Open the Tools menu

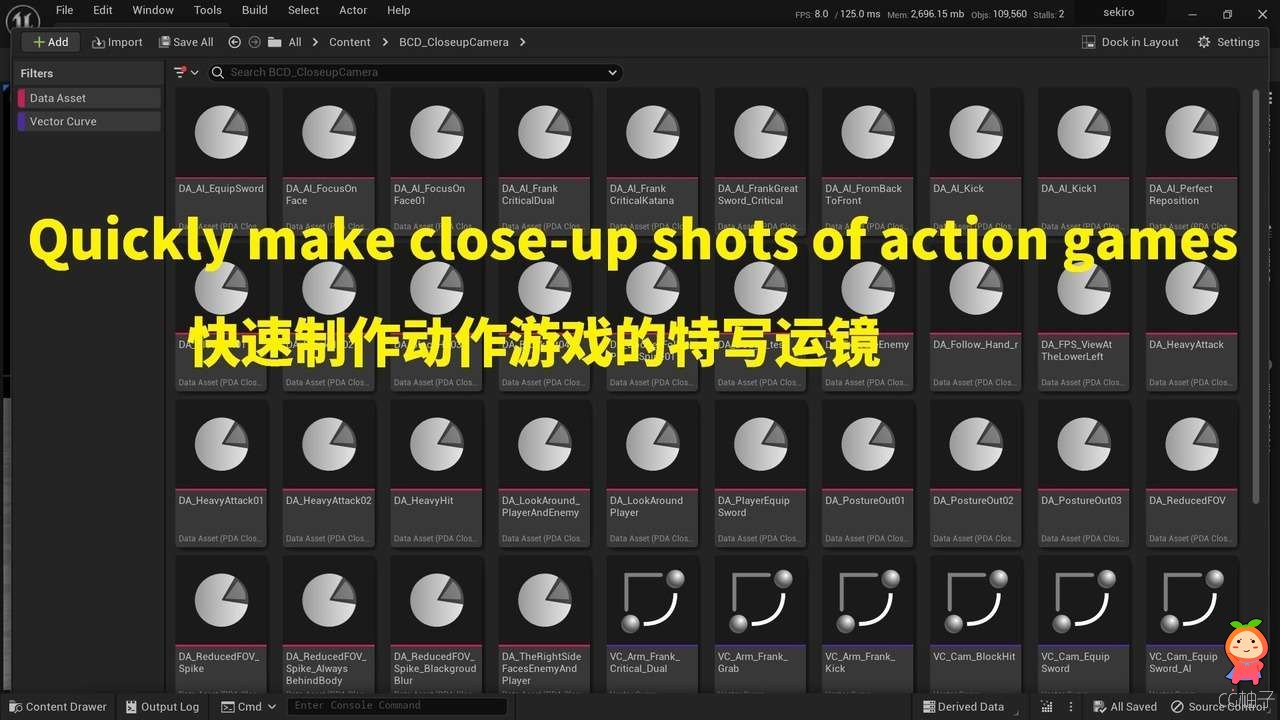coord(208,10)
